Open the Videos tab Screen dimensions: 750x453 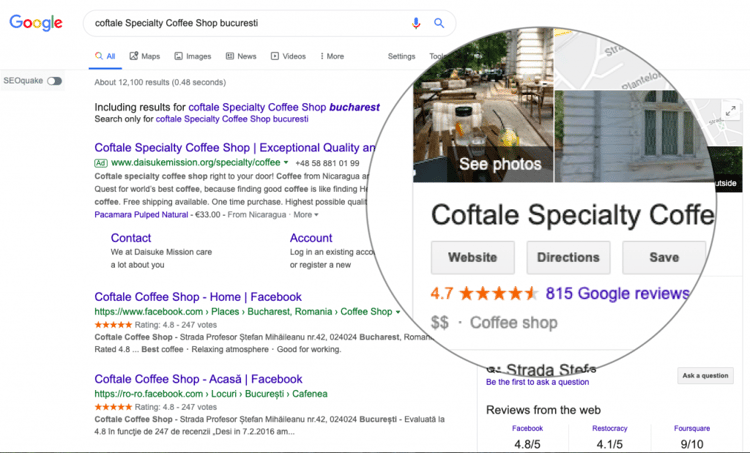coord(288,56)
